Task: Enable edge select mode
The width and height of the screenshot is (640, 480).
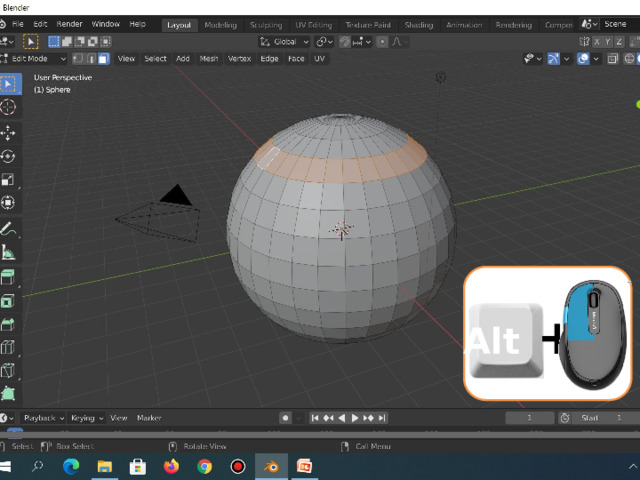Action: click(x=91, y=59)
